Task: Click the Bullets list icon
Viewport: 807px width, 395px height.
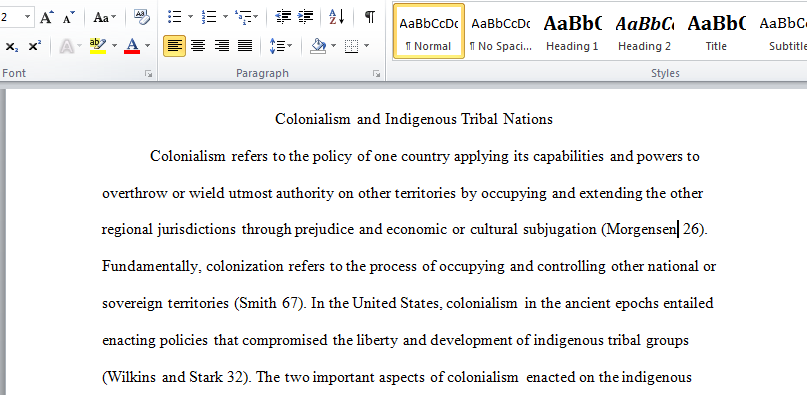Action: pyautogui.click(x=174, y=18)
